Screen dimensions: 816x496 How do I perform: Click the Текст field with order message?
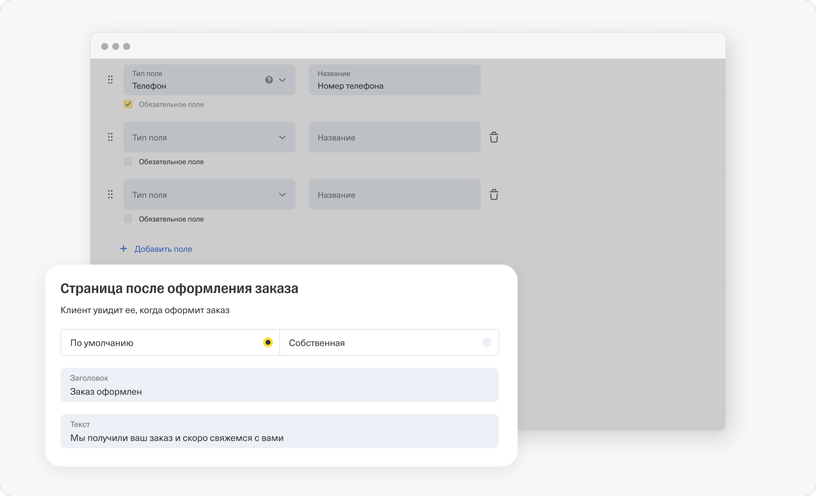click(279, 431)
